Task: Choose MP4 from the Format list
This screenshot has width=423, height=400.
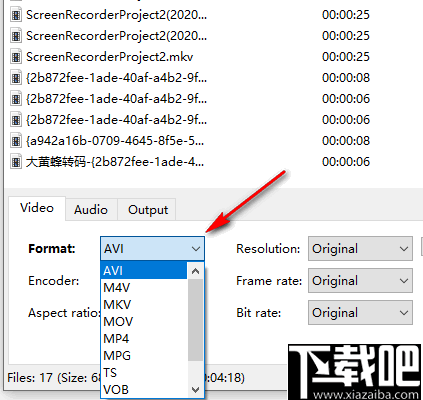Action: (x=144, y=338)
